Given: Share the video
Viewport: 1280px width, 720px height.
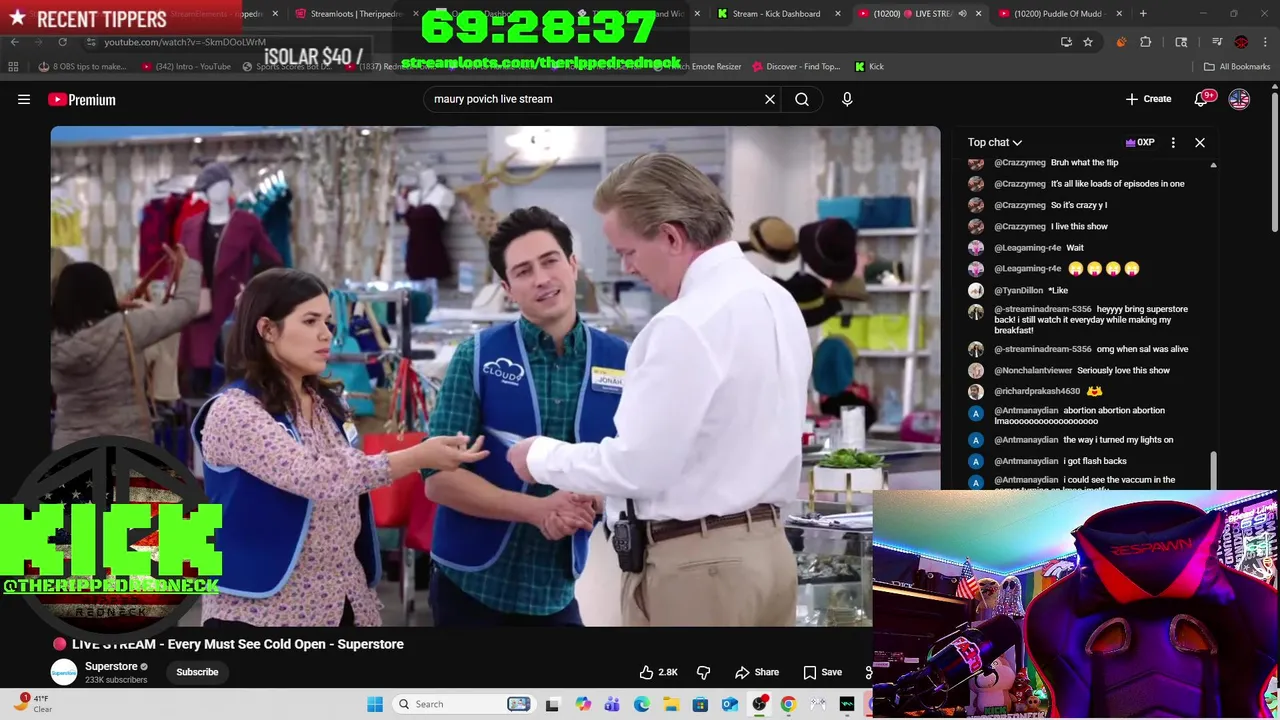Looking at the screenshot, I should click(757, 672).
